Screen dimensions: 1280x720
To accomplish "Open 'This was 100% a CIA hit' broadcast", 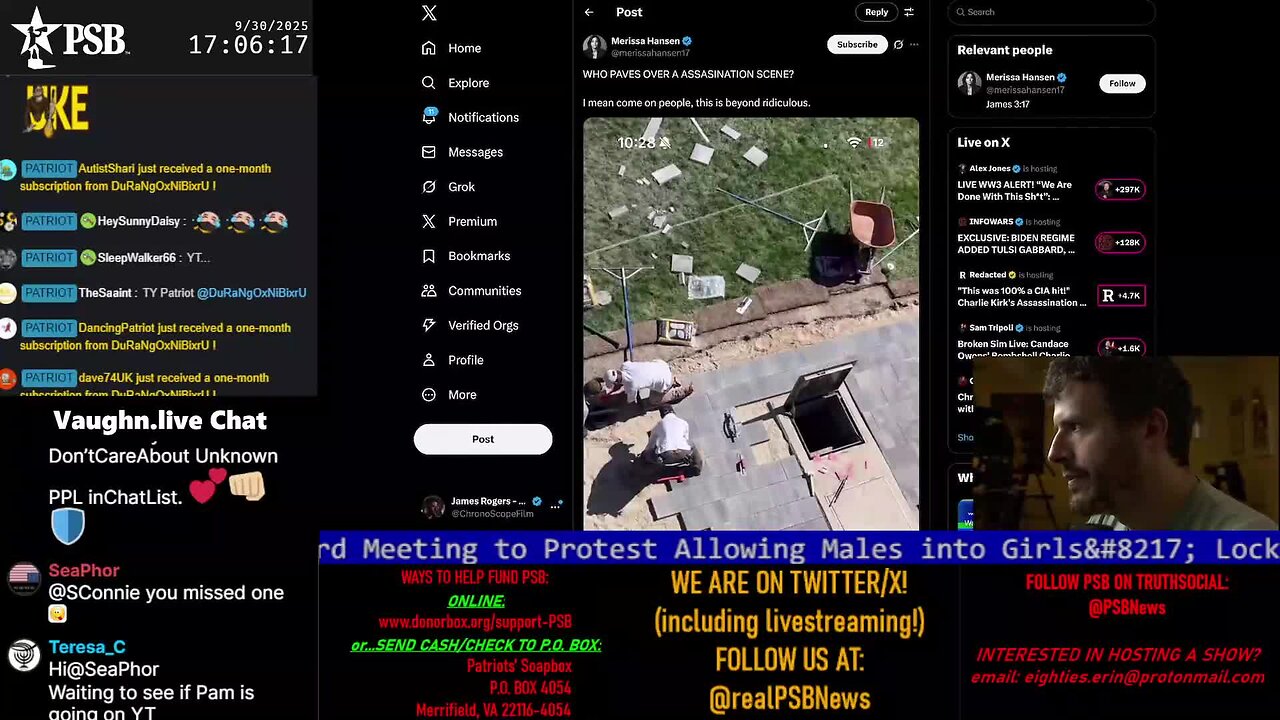I will [x=1022, y=296].
